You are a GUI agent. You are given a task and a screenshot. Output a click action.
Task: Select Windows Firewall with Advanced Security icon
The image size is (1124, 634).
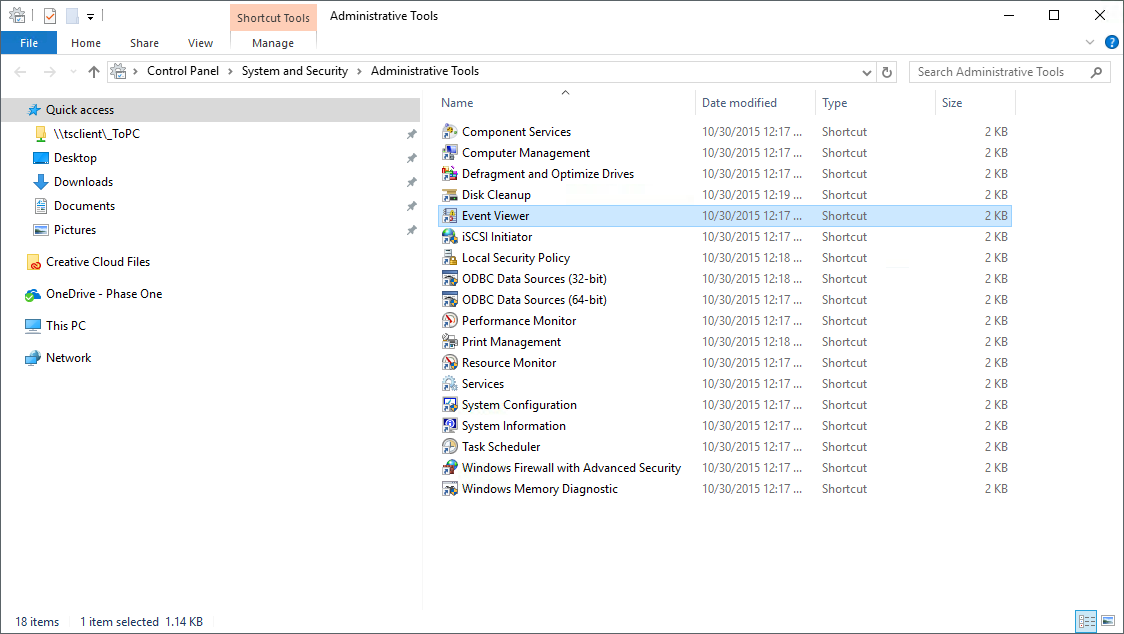449,468
